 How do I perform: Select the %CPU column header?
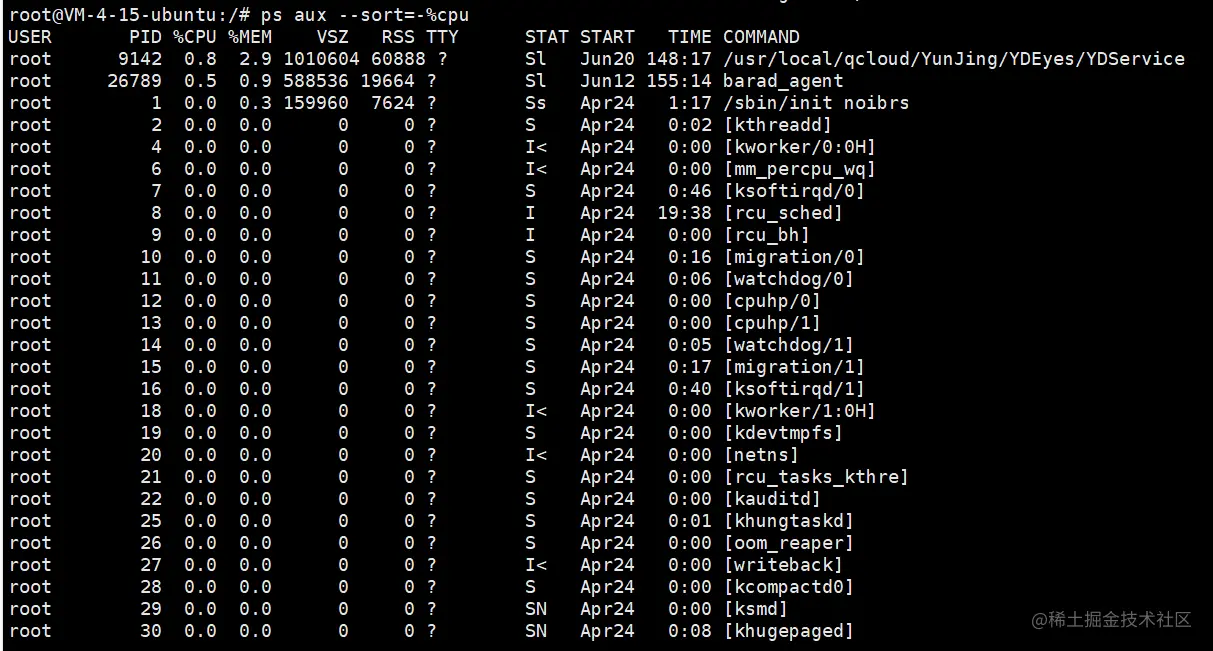click(x=194, y=37)
